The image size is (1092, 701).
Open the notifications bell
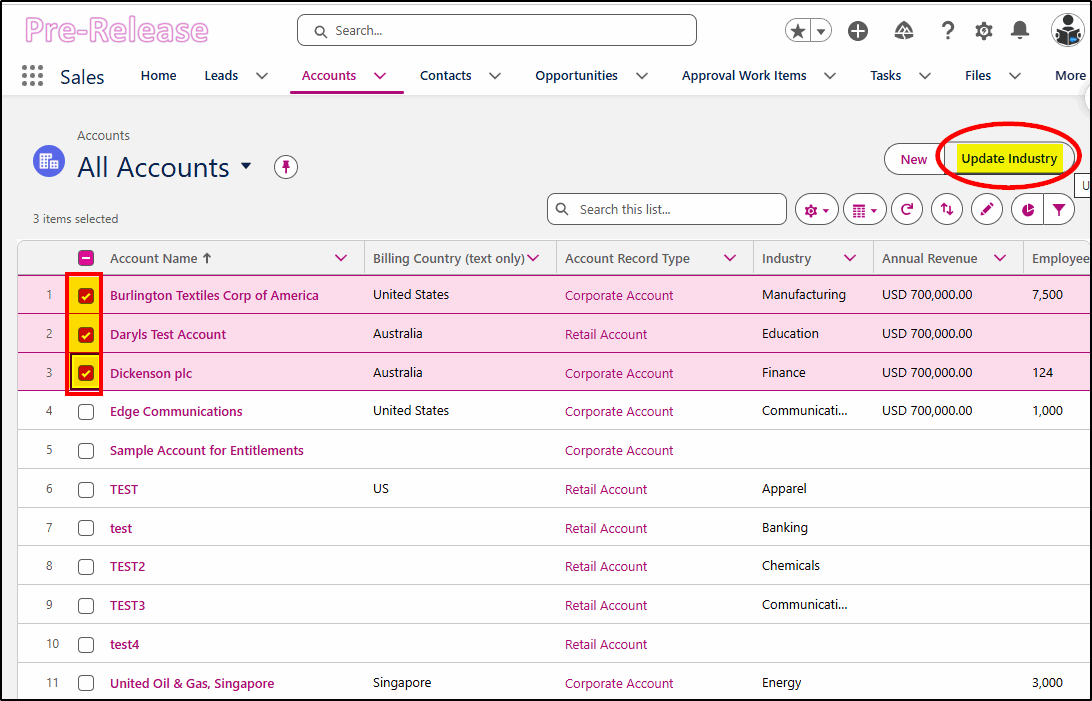click(x=1020, y=31)
